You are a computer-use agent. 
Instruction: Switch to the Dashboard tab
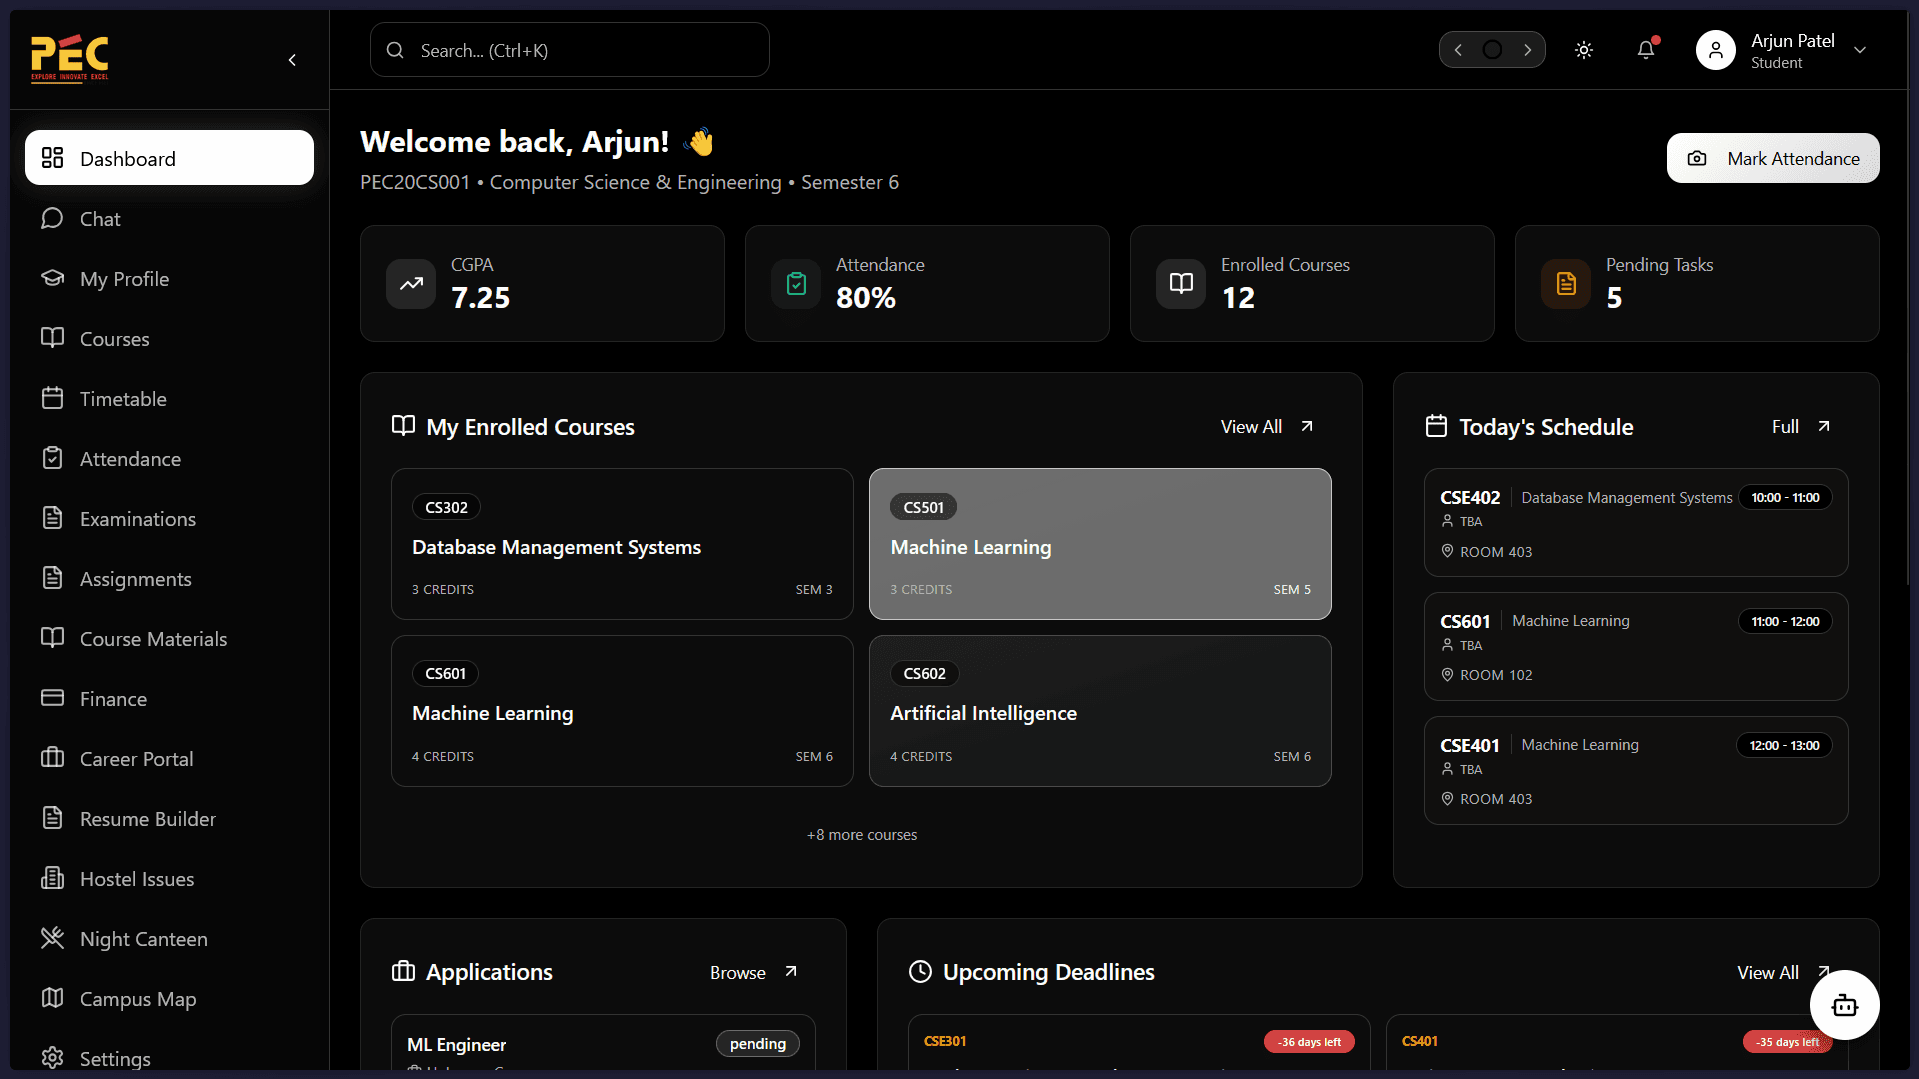point(127,157)
